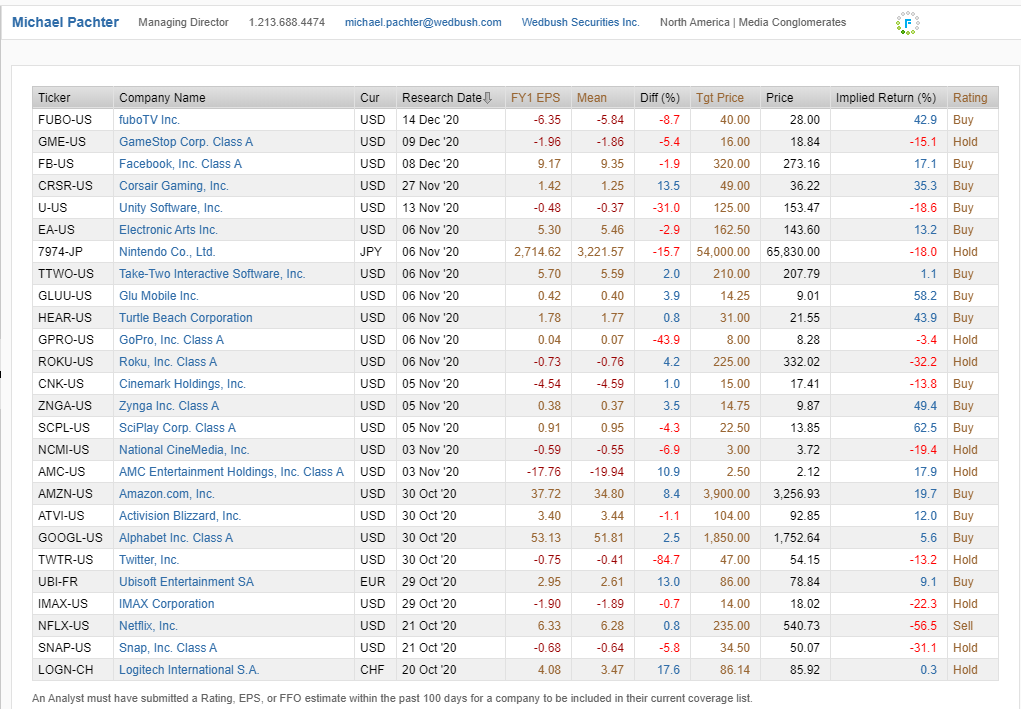Sort table by Rating column header
The width and height of the screenshot is (1021, 709).
pos(969,97)
